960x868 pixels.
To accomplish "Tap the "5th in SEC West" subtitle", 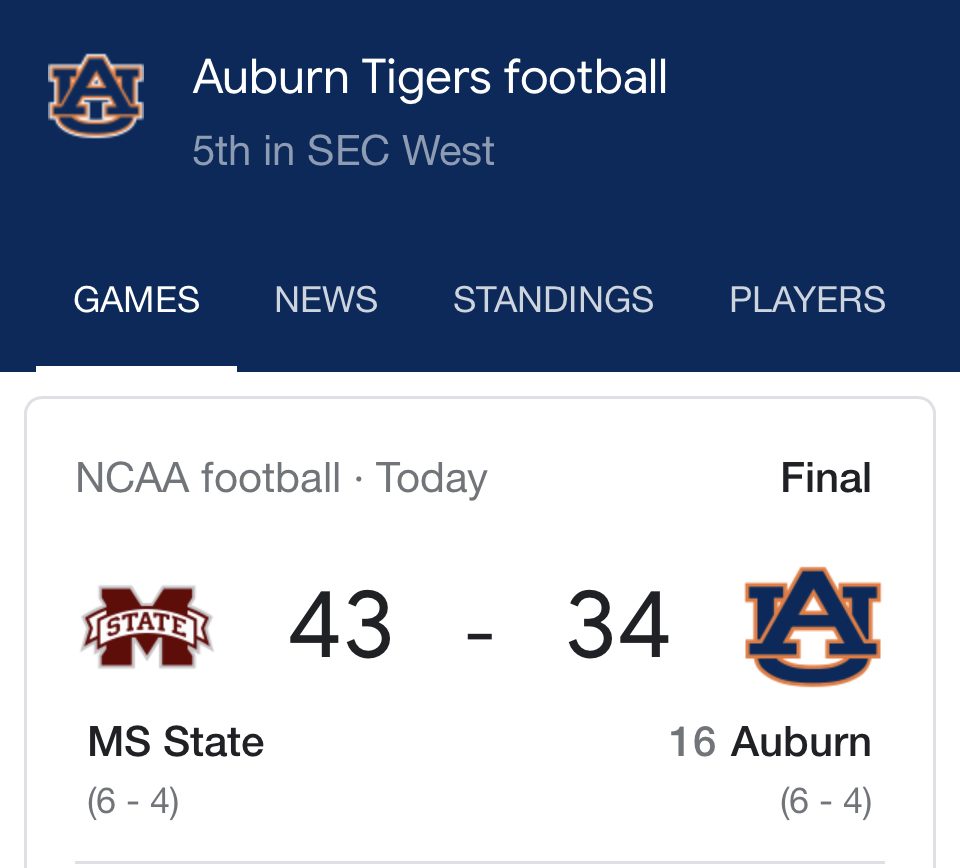I will pyautogui.click(x=343, y=151).
